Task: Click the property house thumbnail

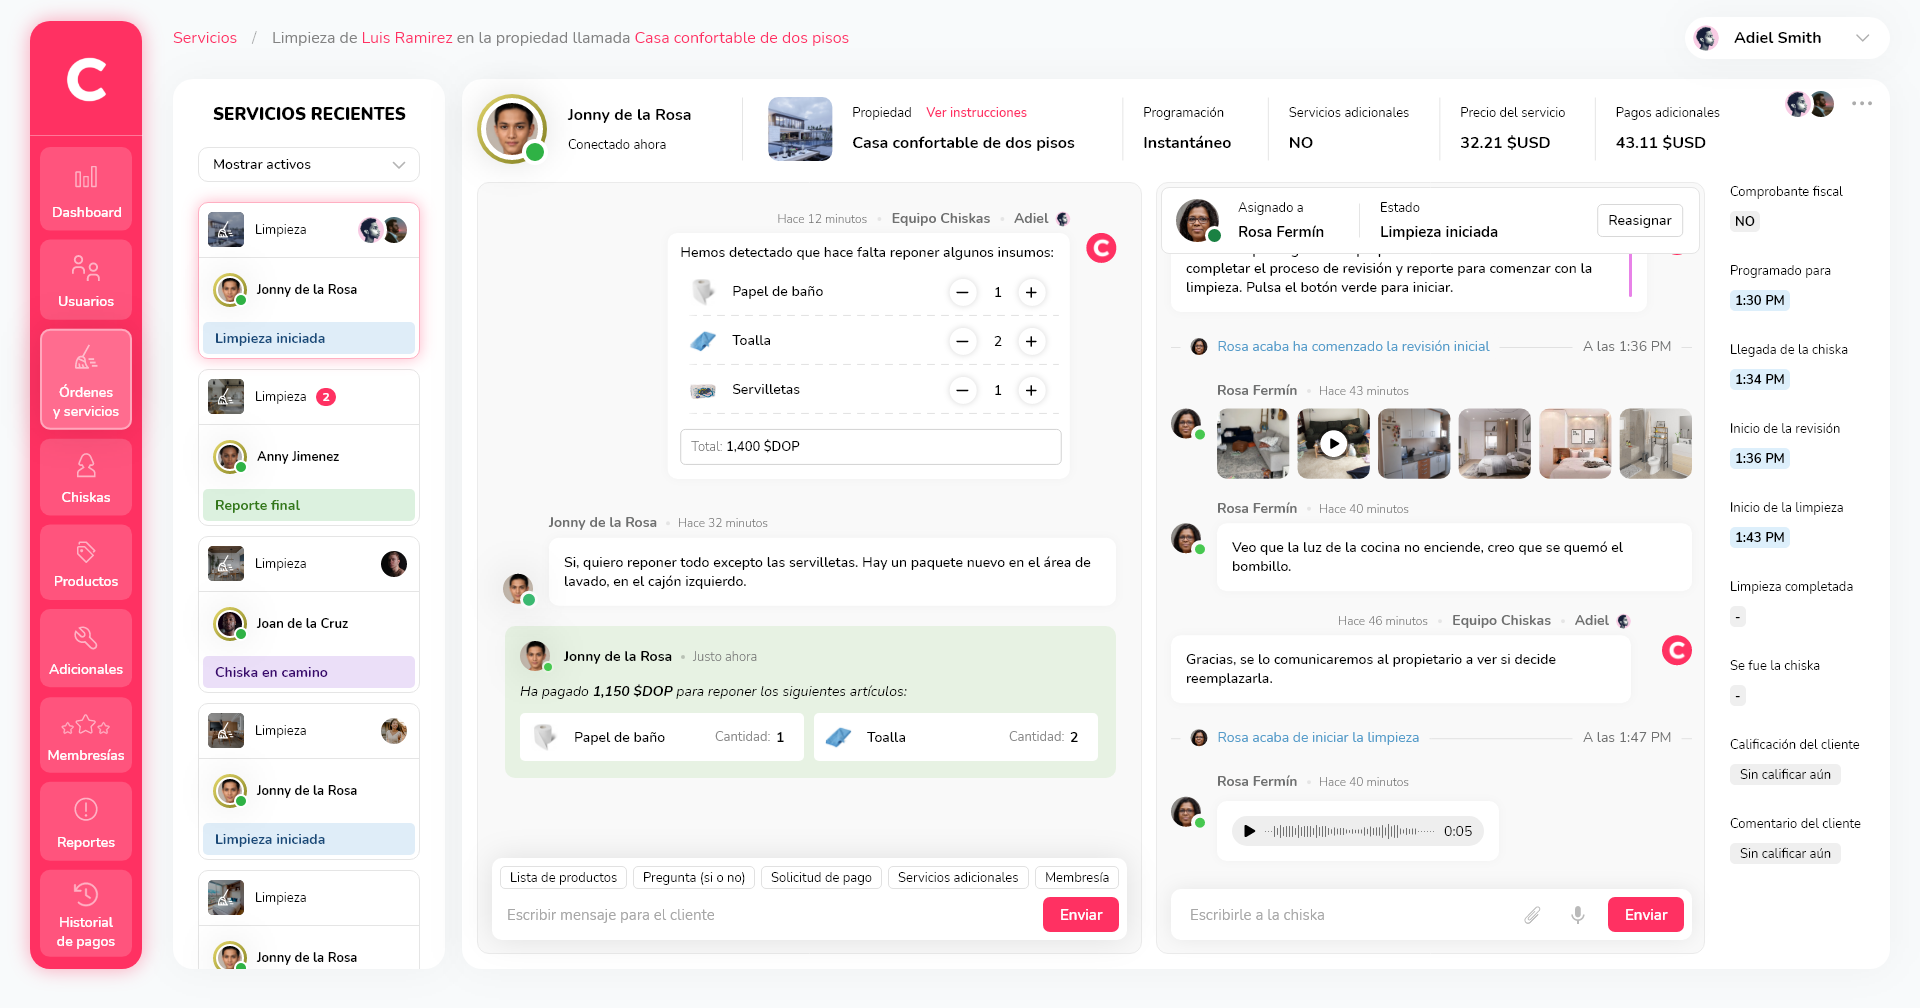Action: click(800, 129)
